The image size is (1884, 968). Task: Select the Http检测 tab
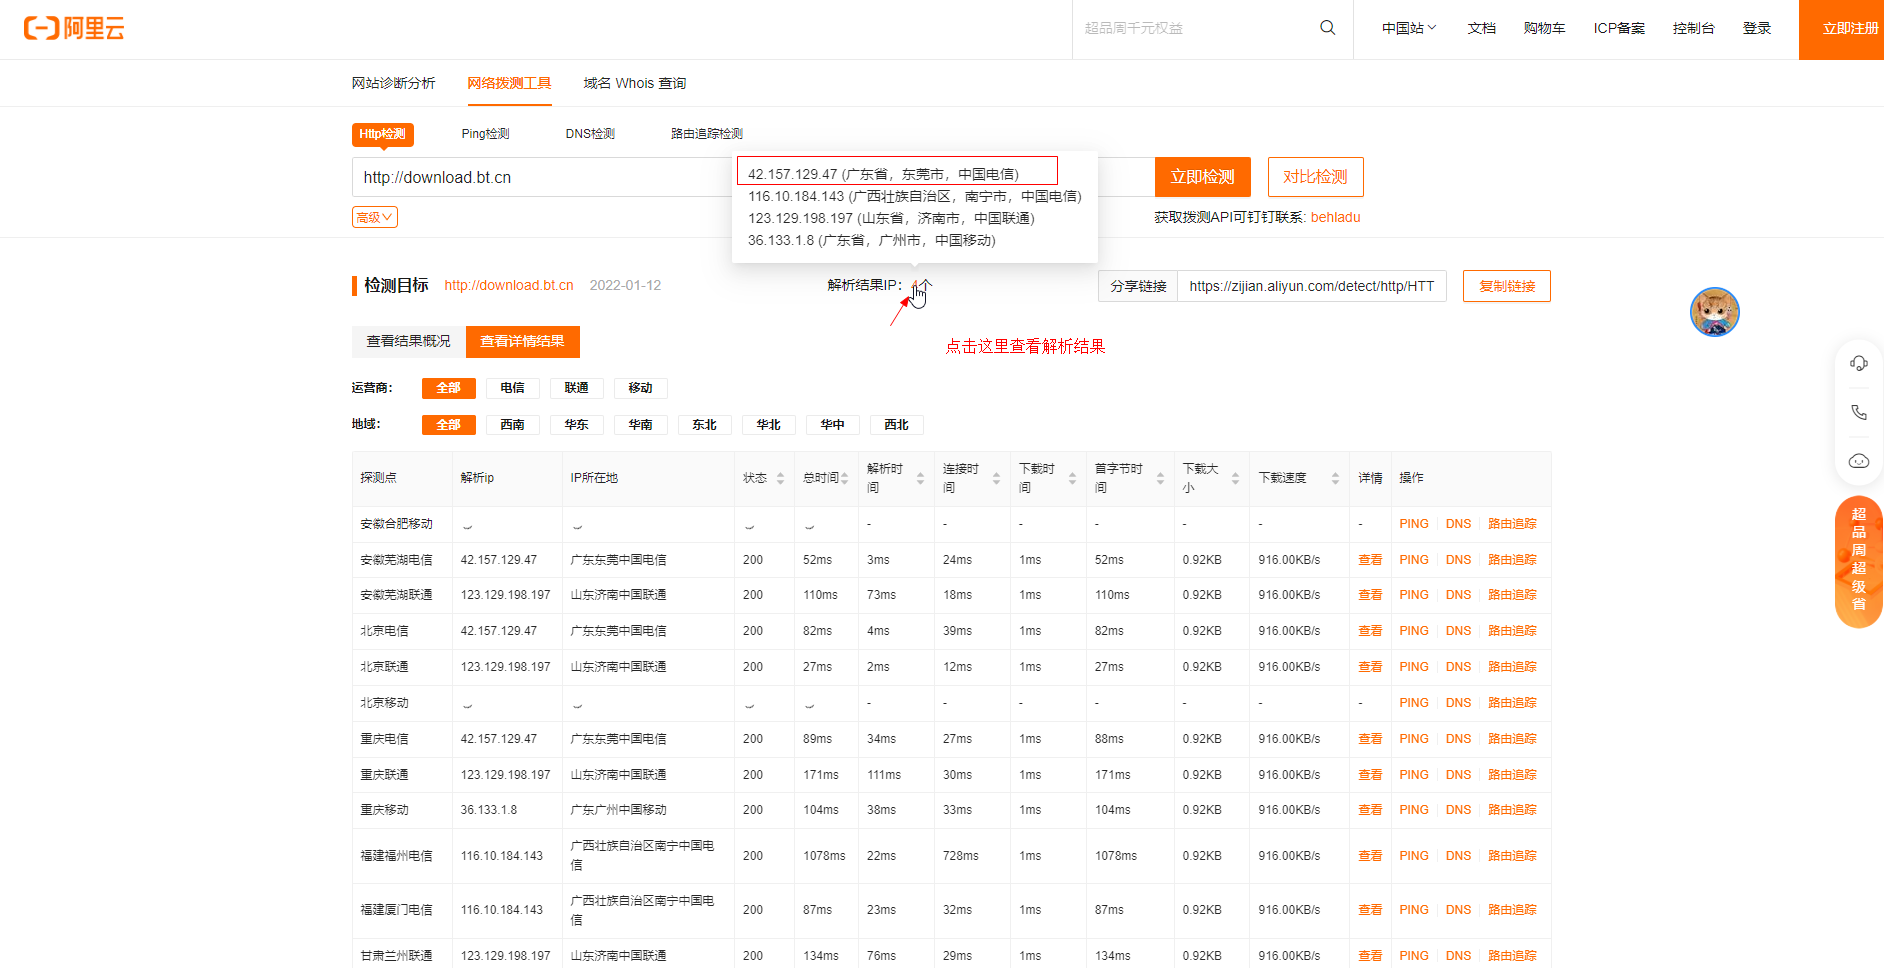pyautogui.click(x=383, y=134)
